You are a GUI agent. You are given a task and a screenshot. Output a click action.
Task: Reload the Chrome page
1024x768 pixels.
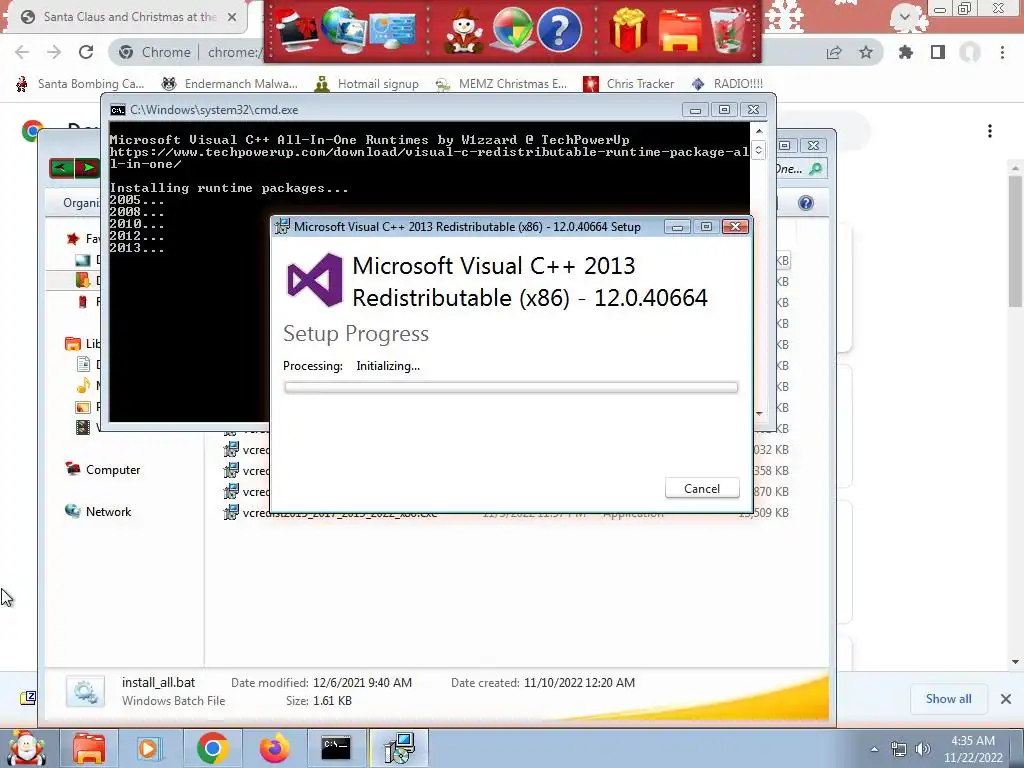tap(86, 52)
